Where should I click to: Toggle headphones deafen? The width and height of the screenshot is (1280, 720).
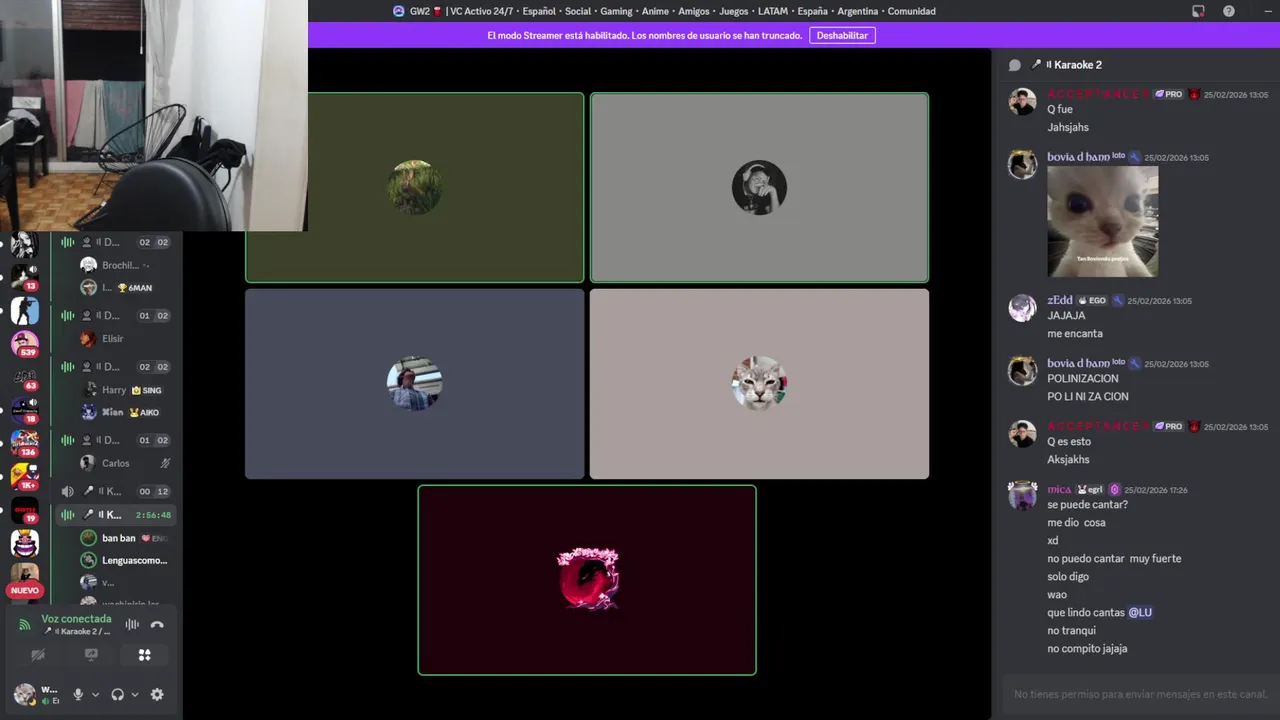[x=118, y=694]
